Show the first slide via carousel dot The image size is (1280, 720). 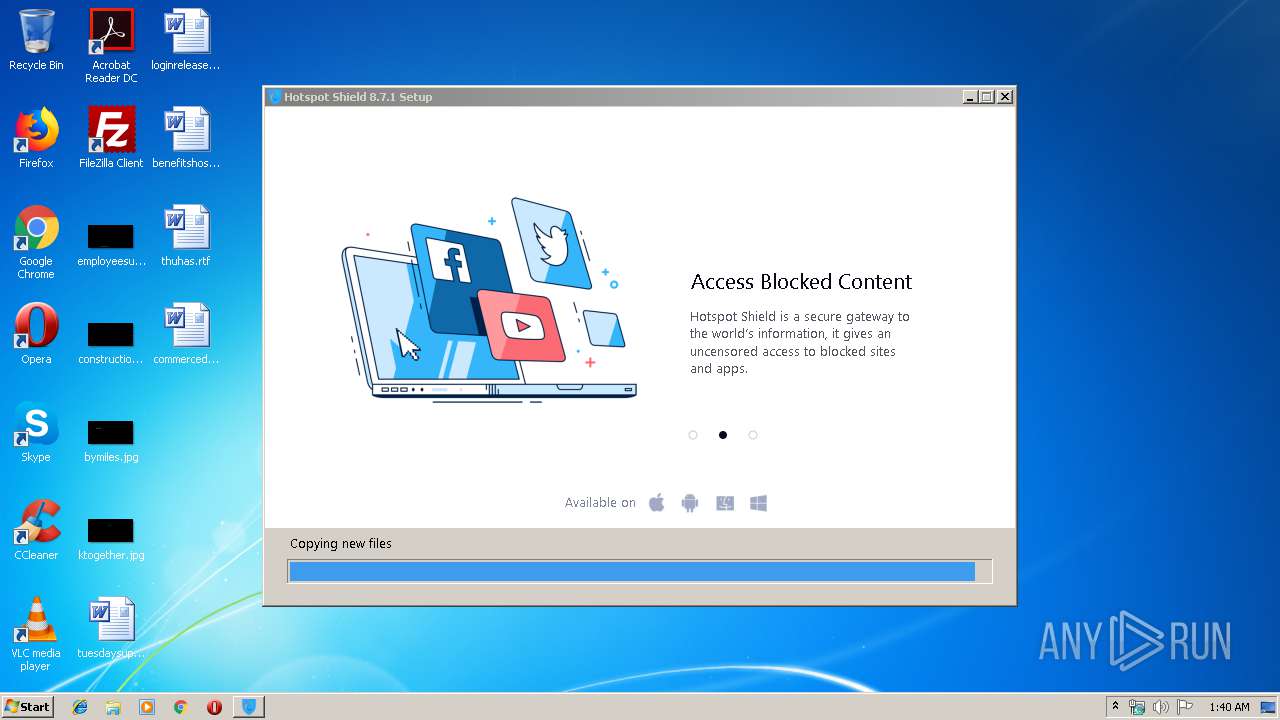693,435
